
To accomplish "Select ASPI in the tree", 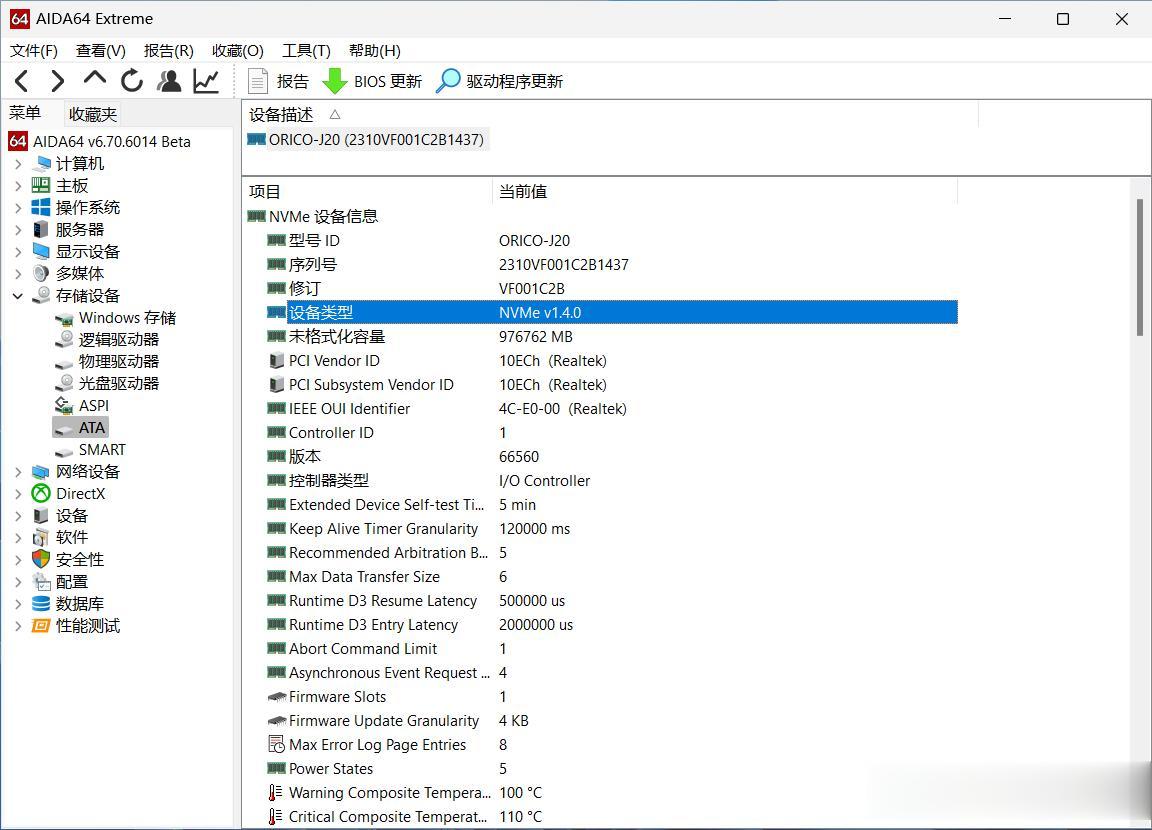I will pyautogui.click(x=94, y=405).
